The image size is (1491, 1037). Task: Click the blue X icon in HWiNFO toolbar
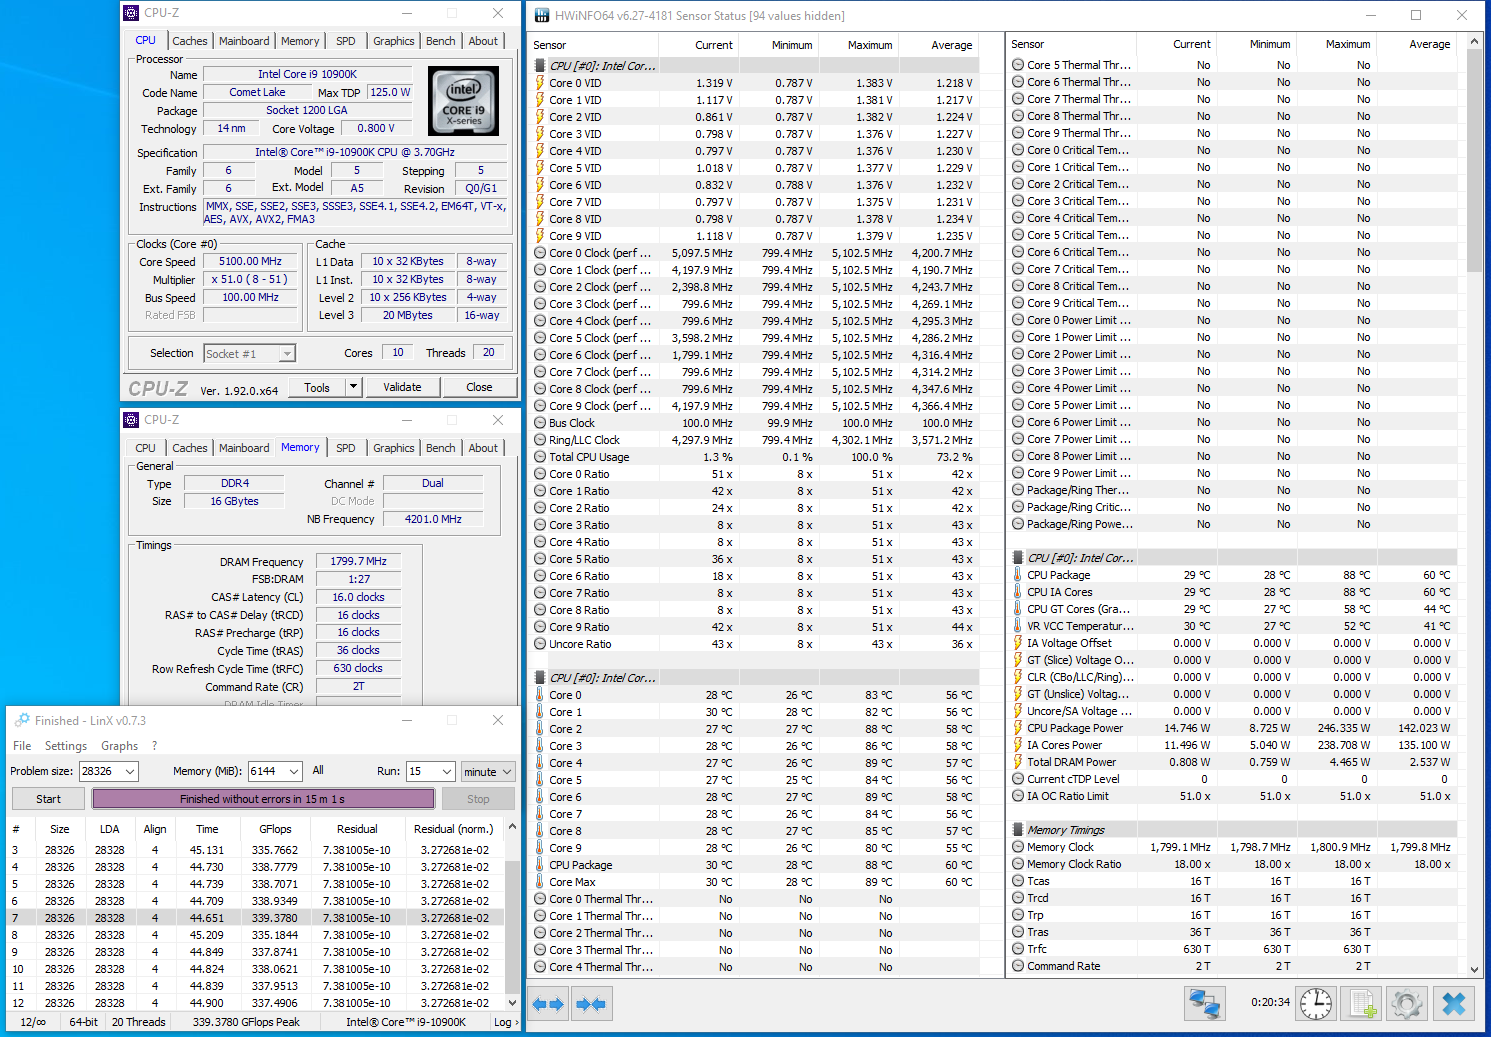click(x=1454, y=1003)
